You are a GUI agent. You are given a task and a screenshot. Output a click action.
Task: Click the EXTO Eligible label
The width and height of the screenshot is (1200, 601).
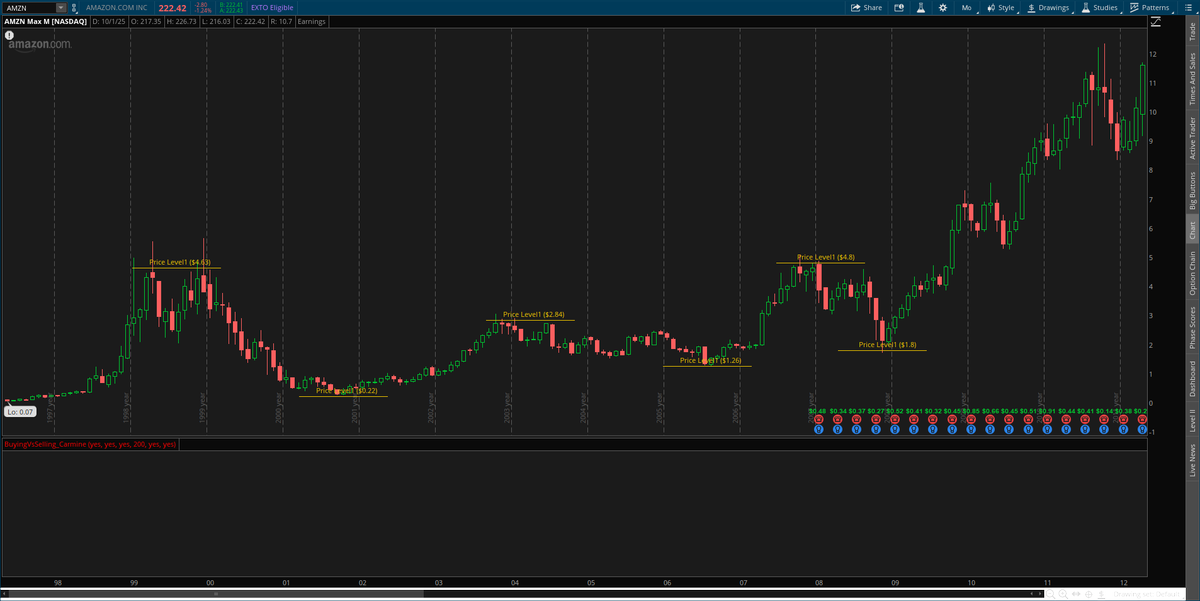point(272,8)
